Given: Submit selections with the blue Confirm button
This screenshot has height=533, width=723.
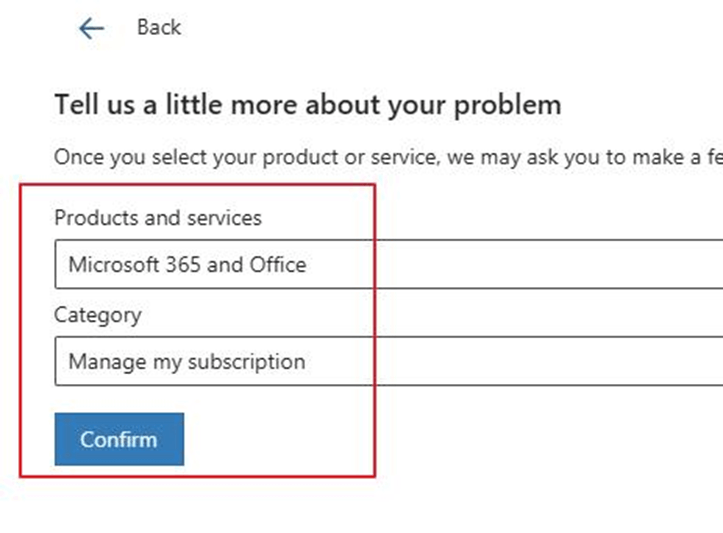Looking at the screenshot, I should coord(119,439).
